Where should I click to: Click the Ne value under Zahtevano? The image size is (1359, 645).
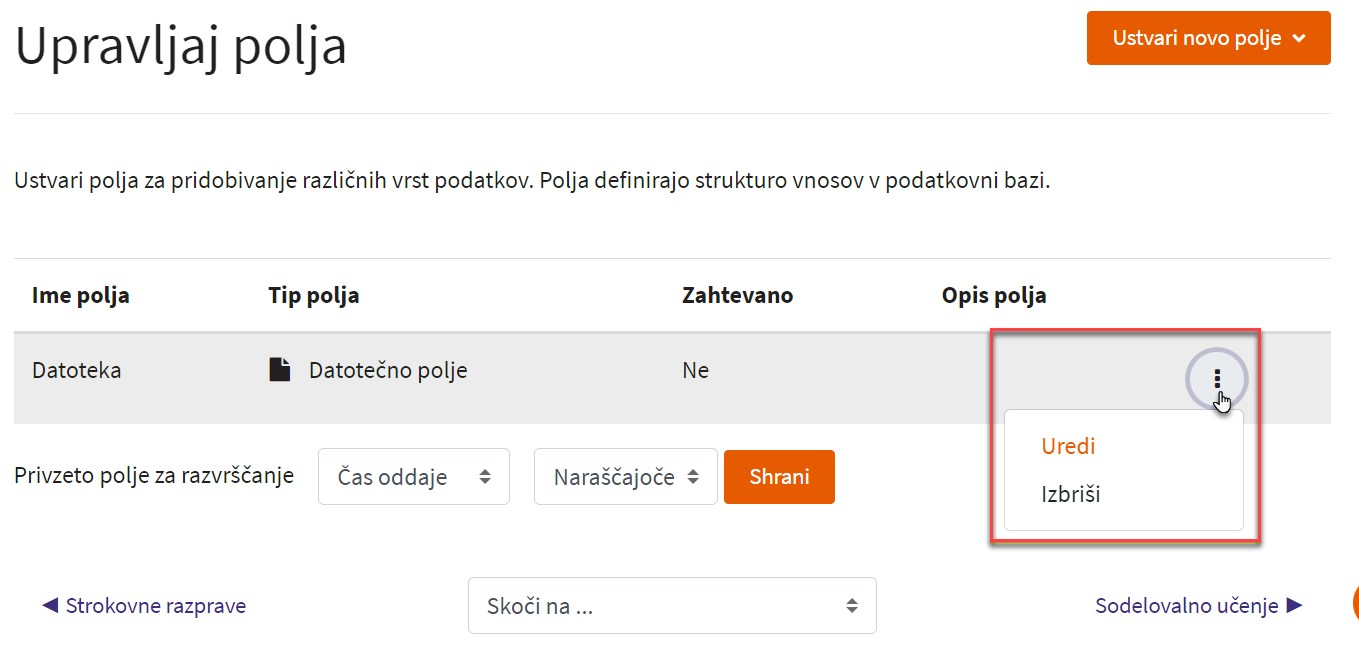tap(695, 370)
